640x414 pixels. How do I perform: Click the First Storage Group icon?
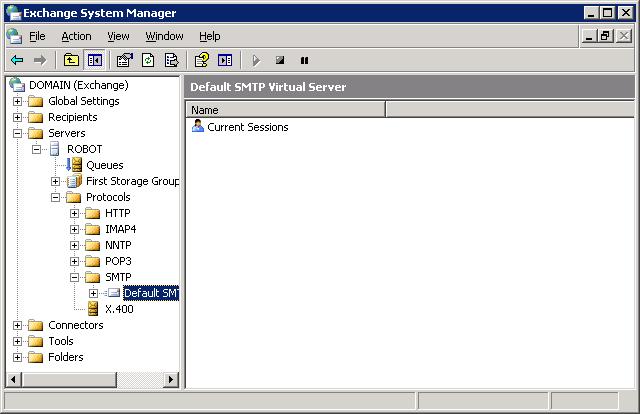point(74,181)
